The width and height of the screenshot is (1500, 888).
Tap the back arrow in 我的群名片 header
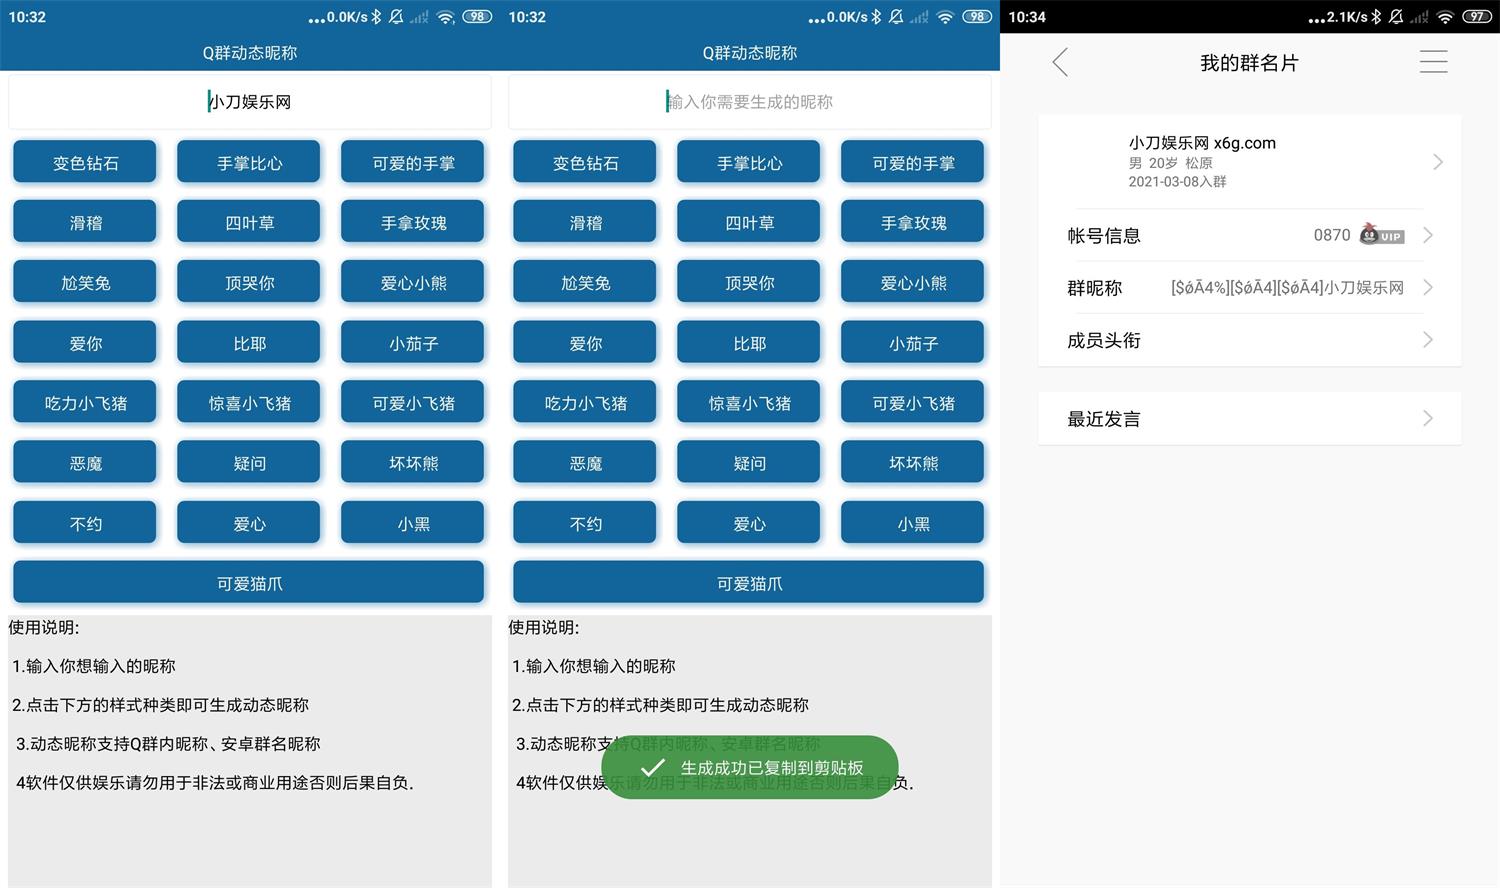click(x=1061, y=63)
